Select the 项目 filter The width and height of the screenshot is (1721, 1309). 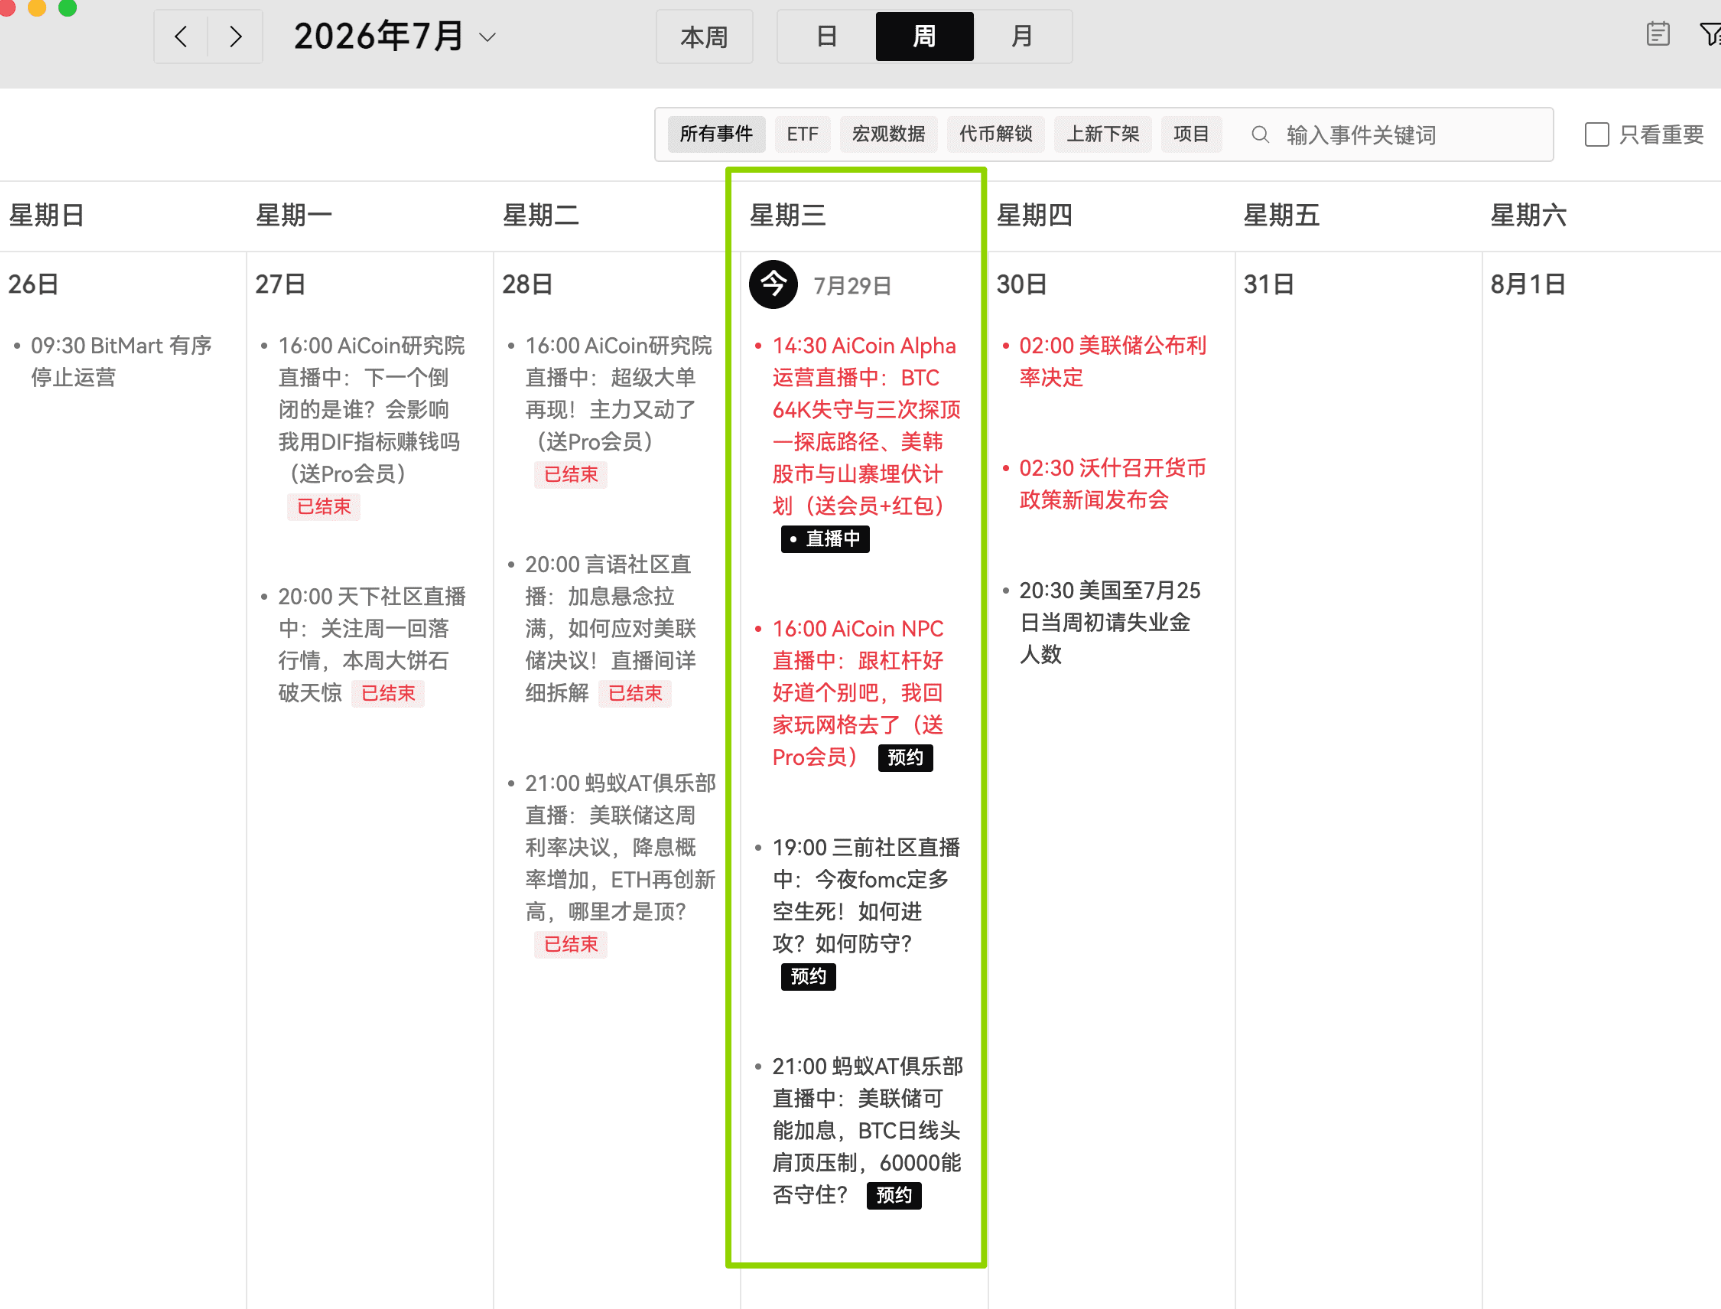1191,134
